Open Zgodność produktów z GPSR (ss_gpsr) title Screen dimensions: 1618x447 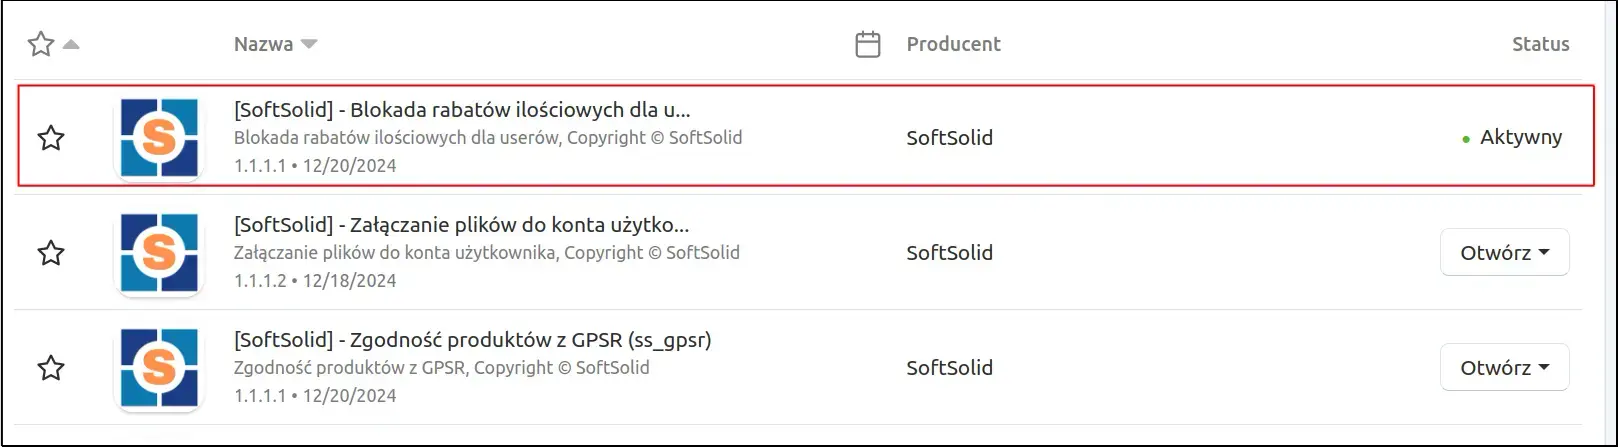pyautogui.click(x=473, y=340)
